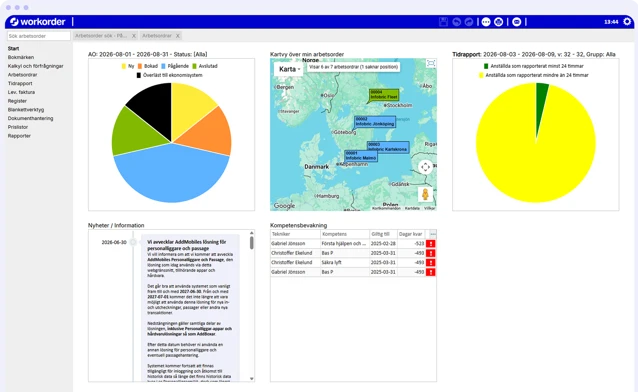Sort by the 'Tekniker' column header
Viewport: 638px width, 392px height.
295,234
